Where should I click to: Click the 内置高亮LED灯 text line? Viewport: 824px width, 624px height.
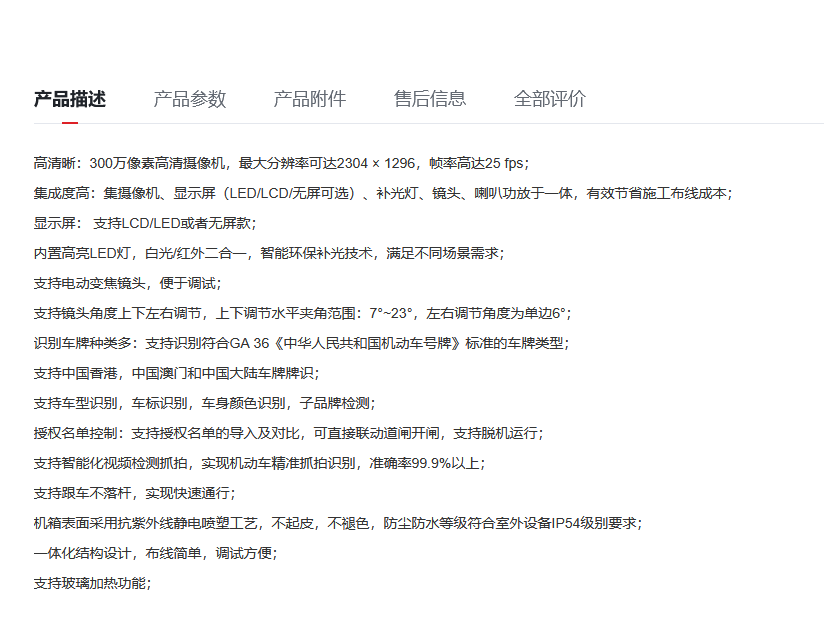pos(269,253)
